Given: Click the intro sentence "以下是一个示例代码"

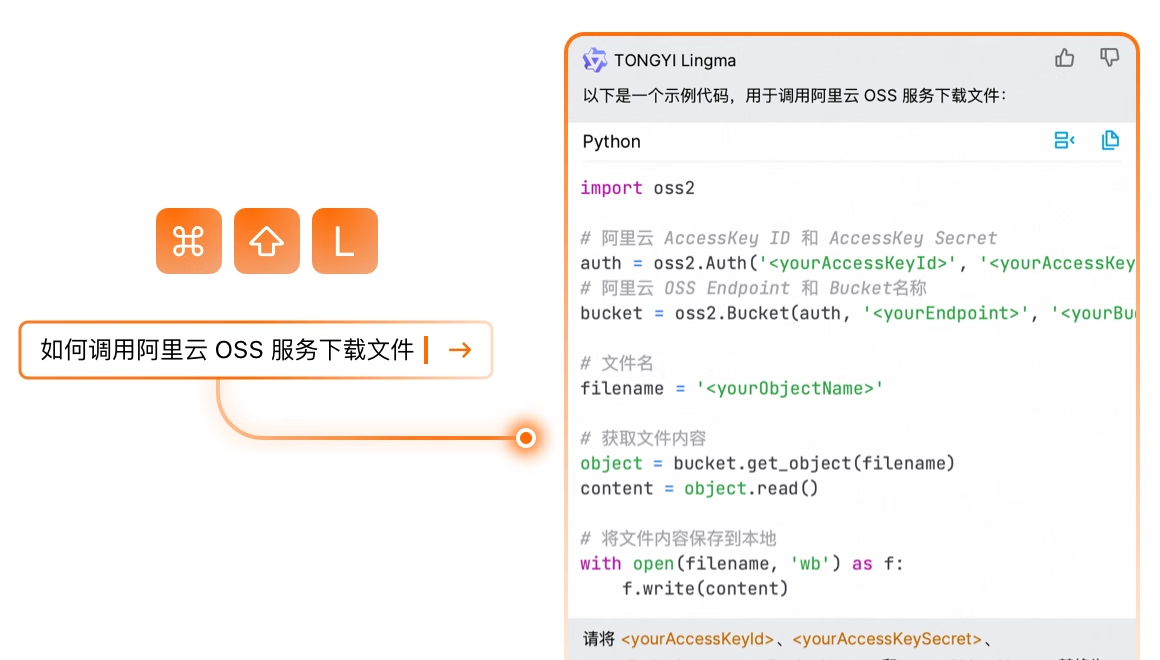Looking at the screenshot, I should [795, 95].
